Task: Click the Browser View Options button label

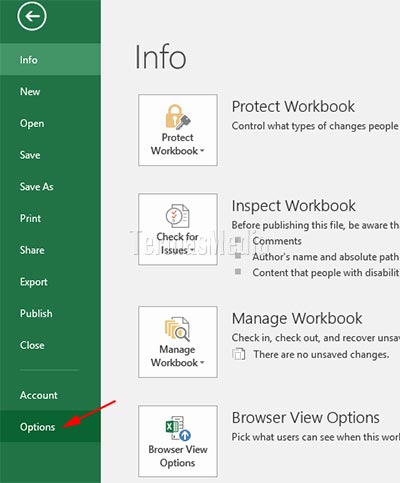Action: (178, 456)
